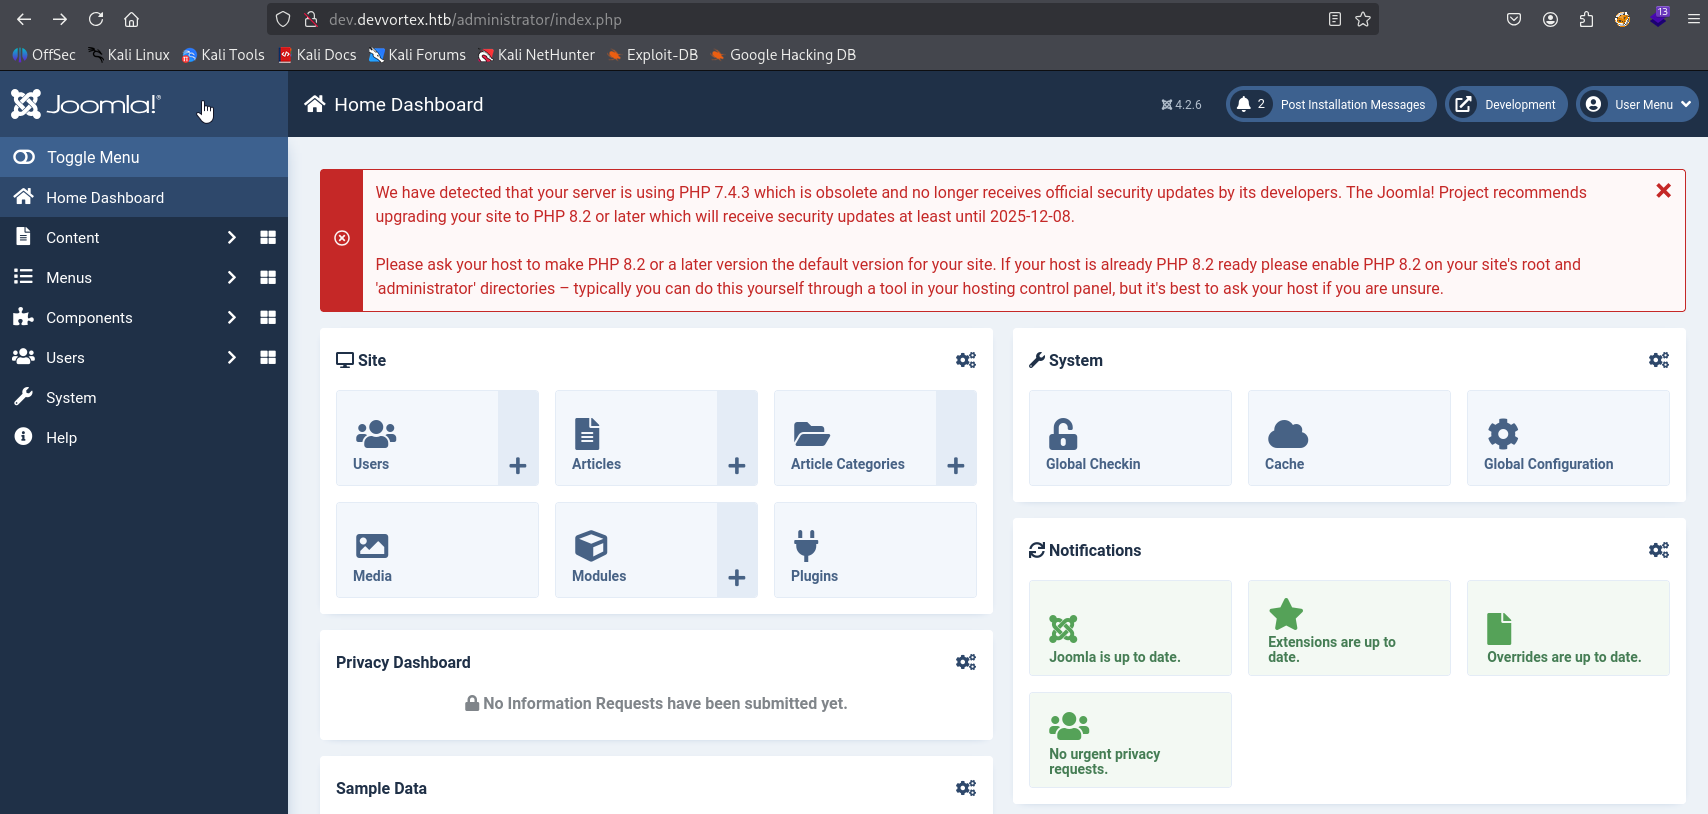The height and width of the screenshot is (814, 1708).
Task: Open the Content dashboard grid icon
Action: coord(268,237)
